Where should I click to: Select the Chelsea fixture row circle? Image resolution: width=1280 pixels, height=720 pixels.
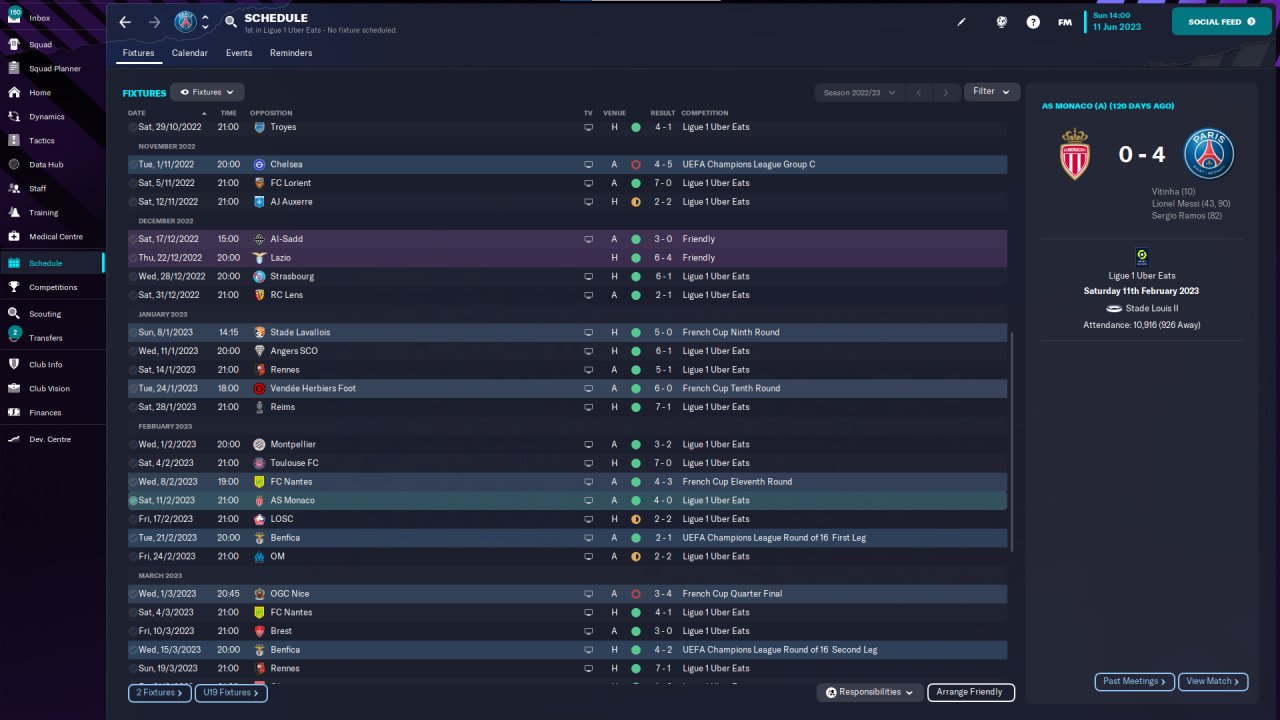133,164
